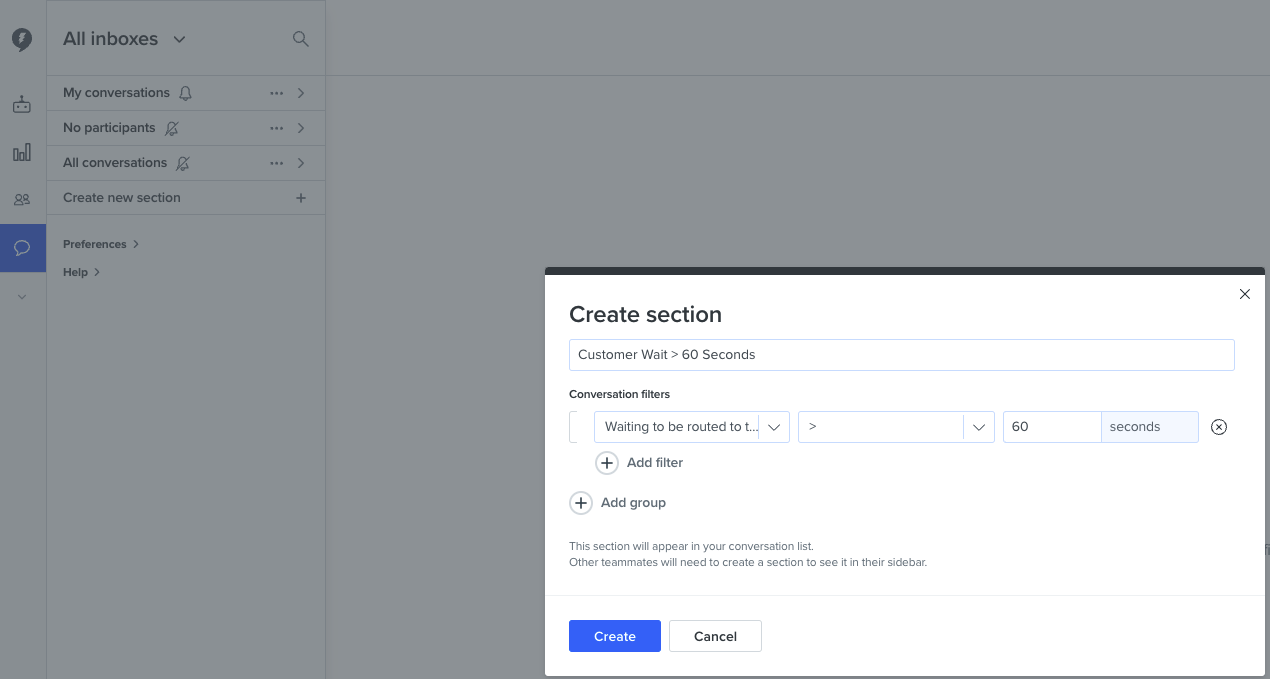Open Preferences link
Viewport: 1270px width, 679px height.
pos(101,244)
